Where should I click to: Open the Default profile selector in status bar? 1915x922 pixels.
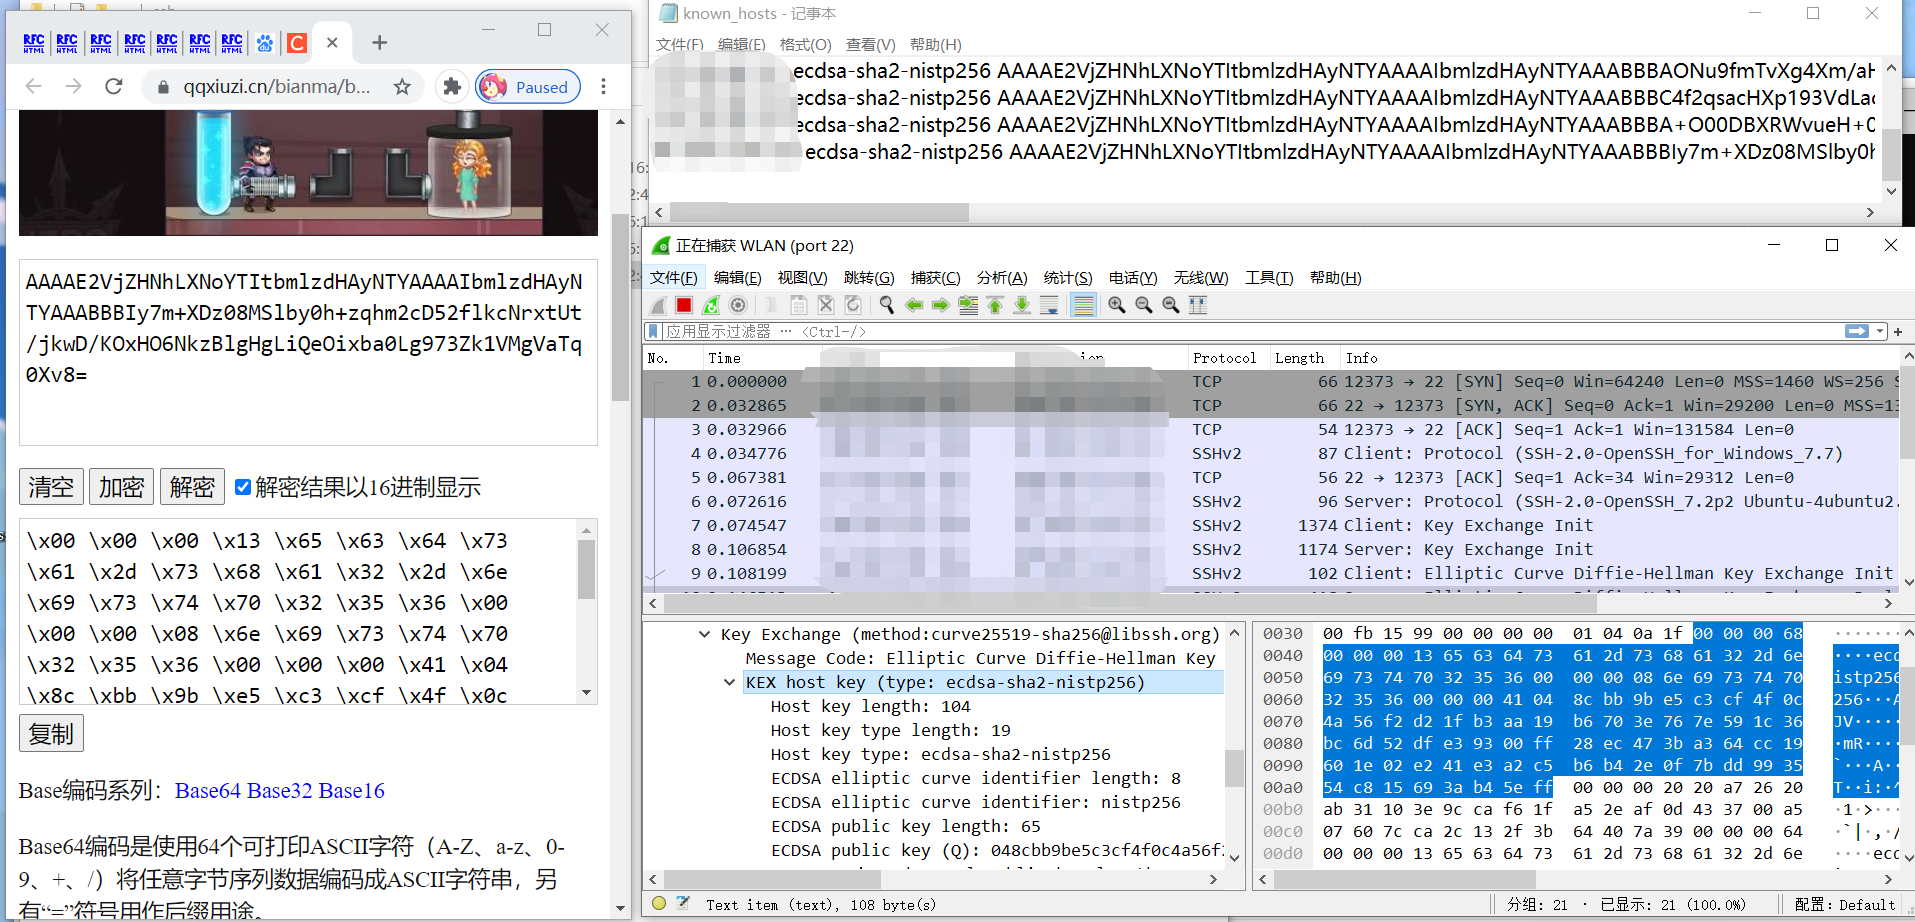pos(1844,904)
